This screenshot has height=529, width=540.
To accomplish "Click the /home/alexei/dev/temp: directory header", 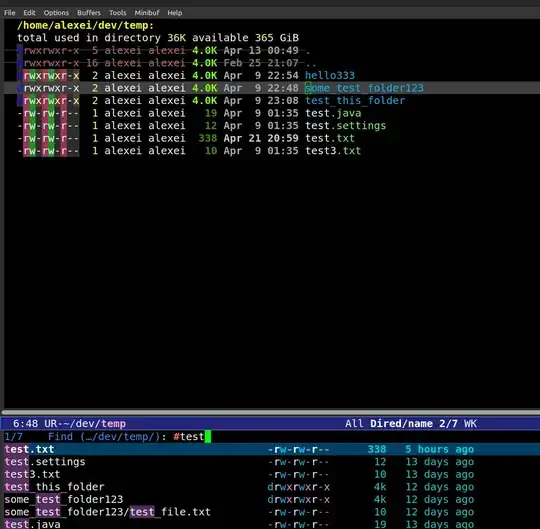I will pyautogui.click(x=85, y=25).
